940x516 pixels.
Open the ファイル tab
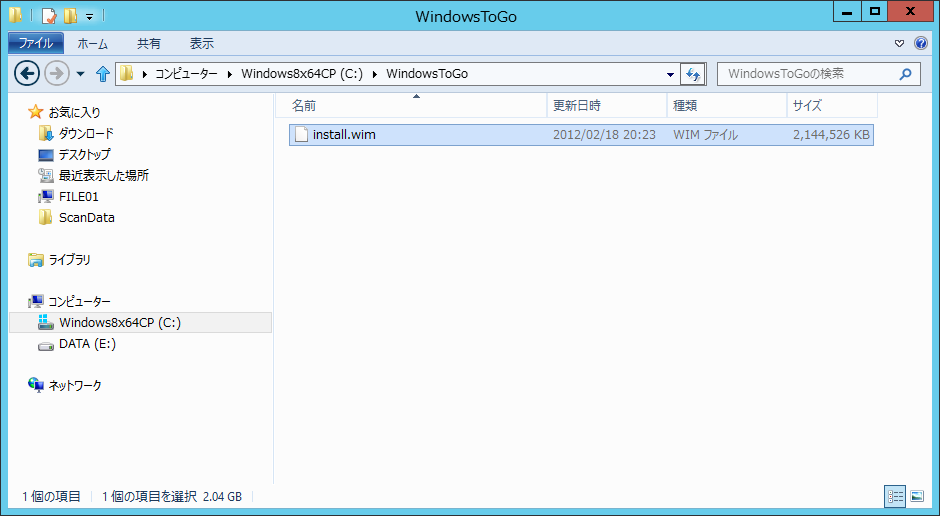(36, 43)
